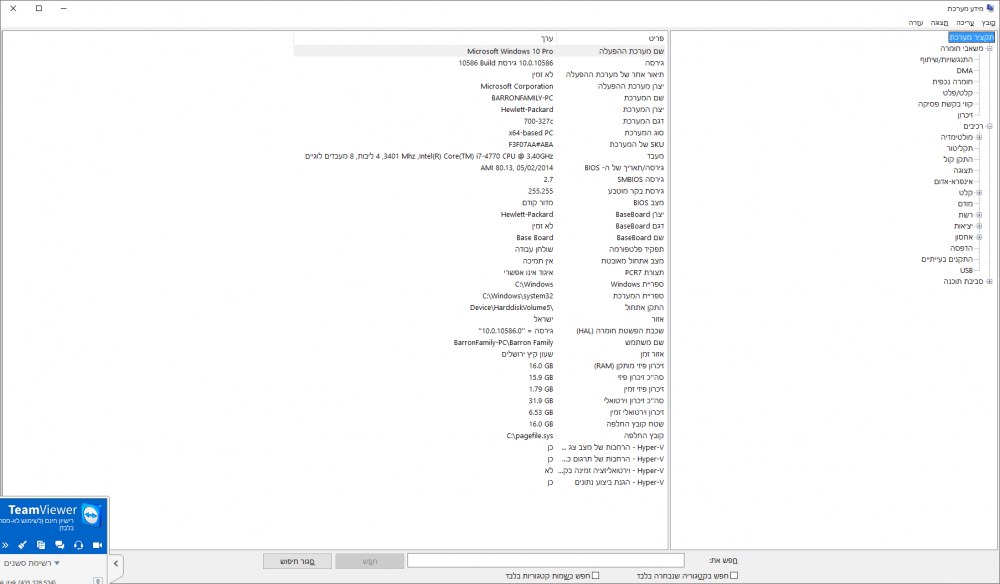
Task: Click the TeamViewer brush whiteboard icon
Action: (22, 545)
